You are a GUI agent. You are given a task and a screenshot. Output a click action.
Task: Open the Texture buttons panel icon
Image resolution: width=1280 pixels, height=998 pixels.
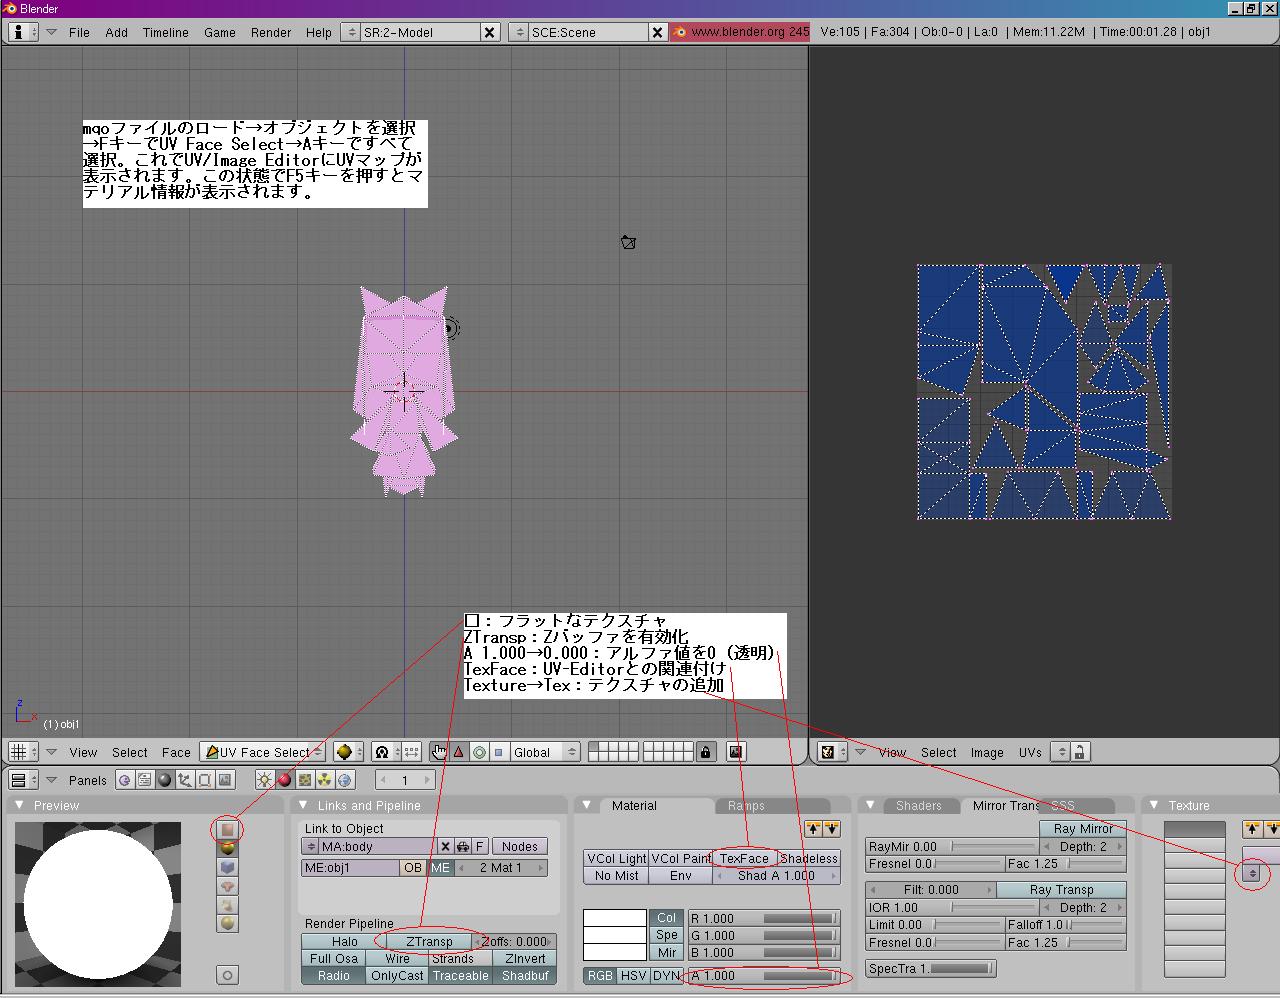(304, 781)
